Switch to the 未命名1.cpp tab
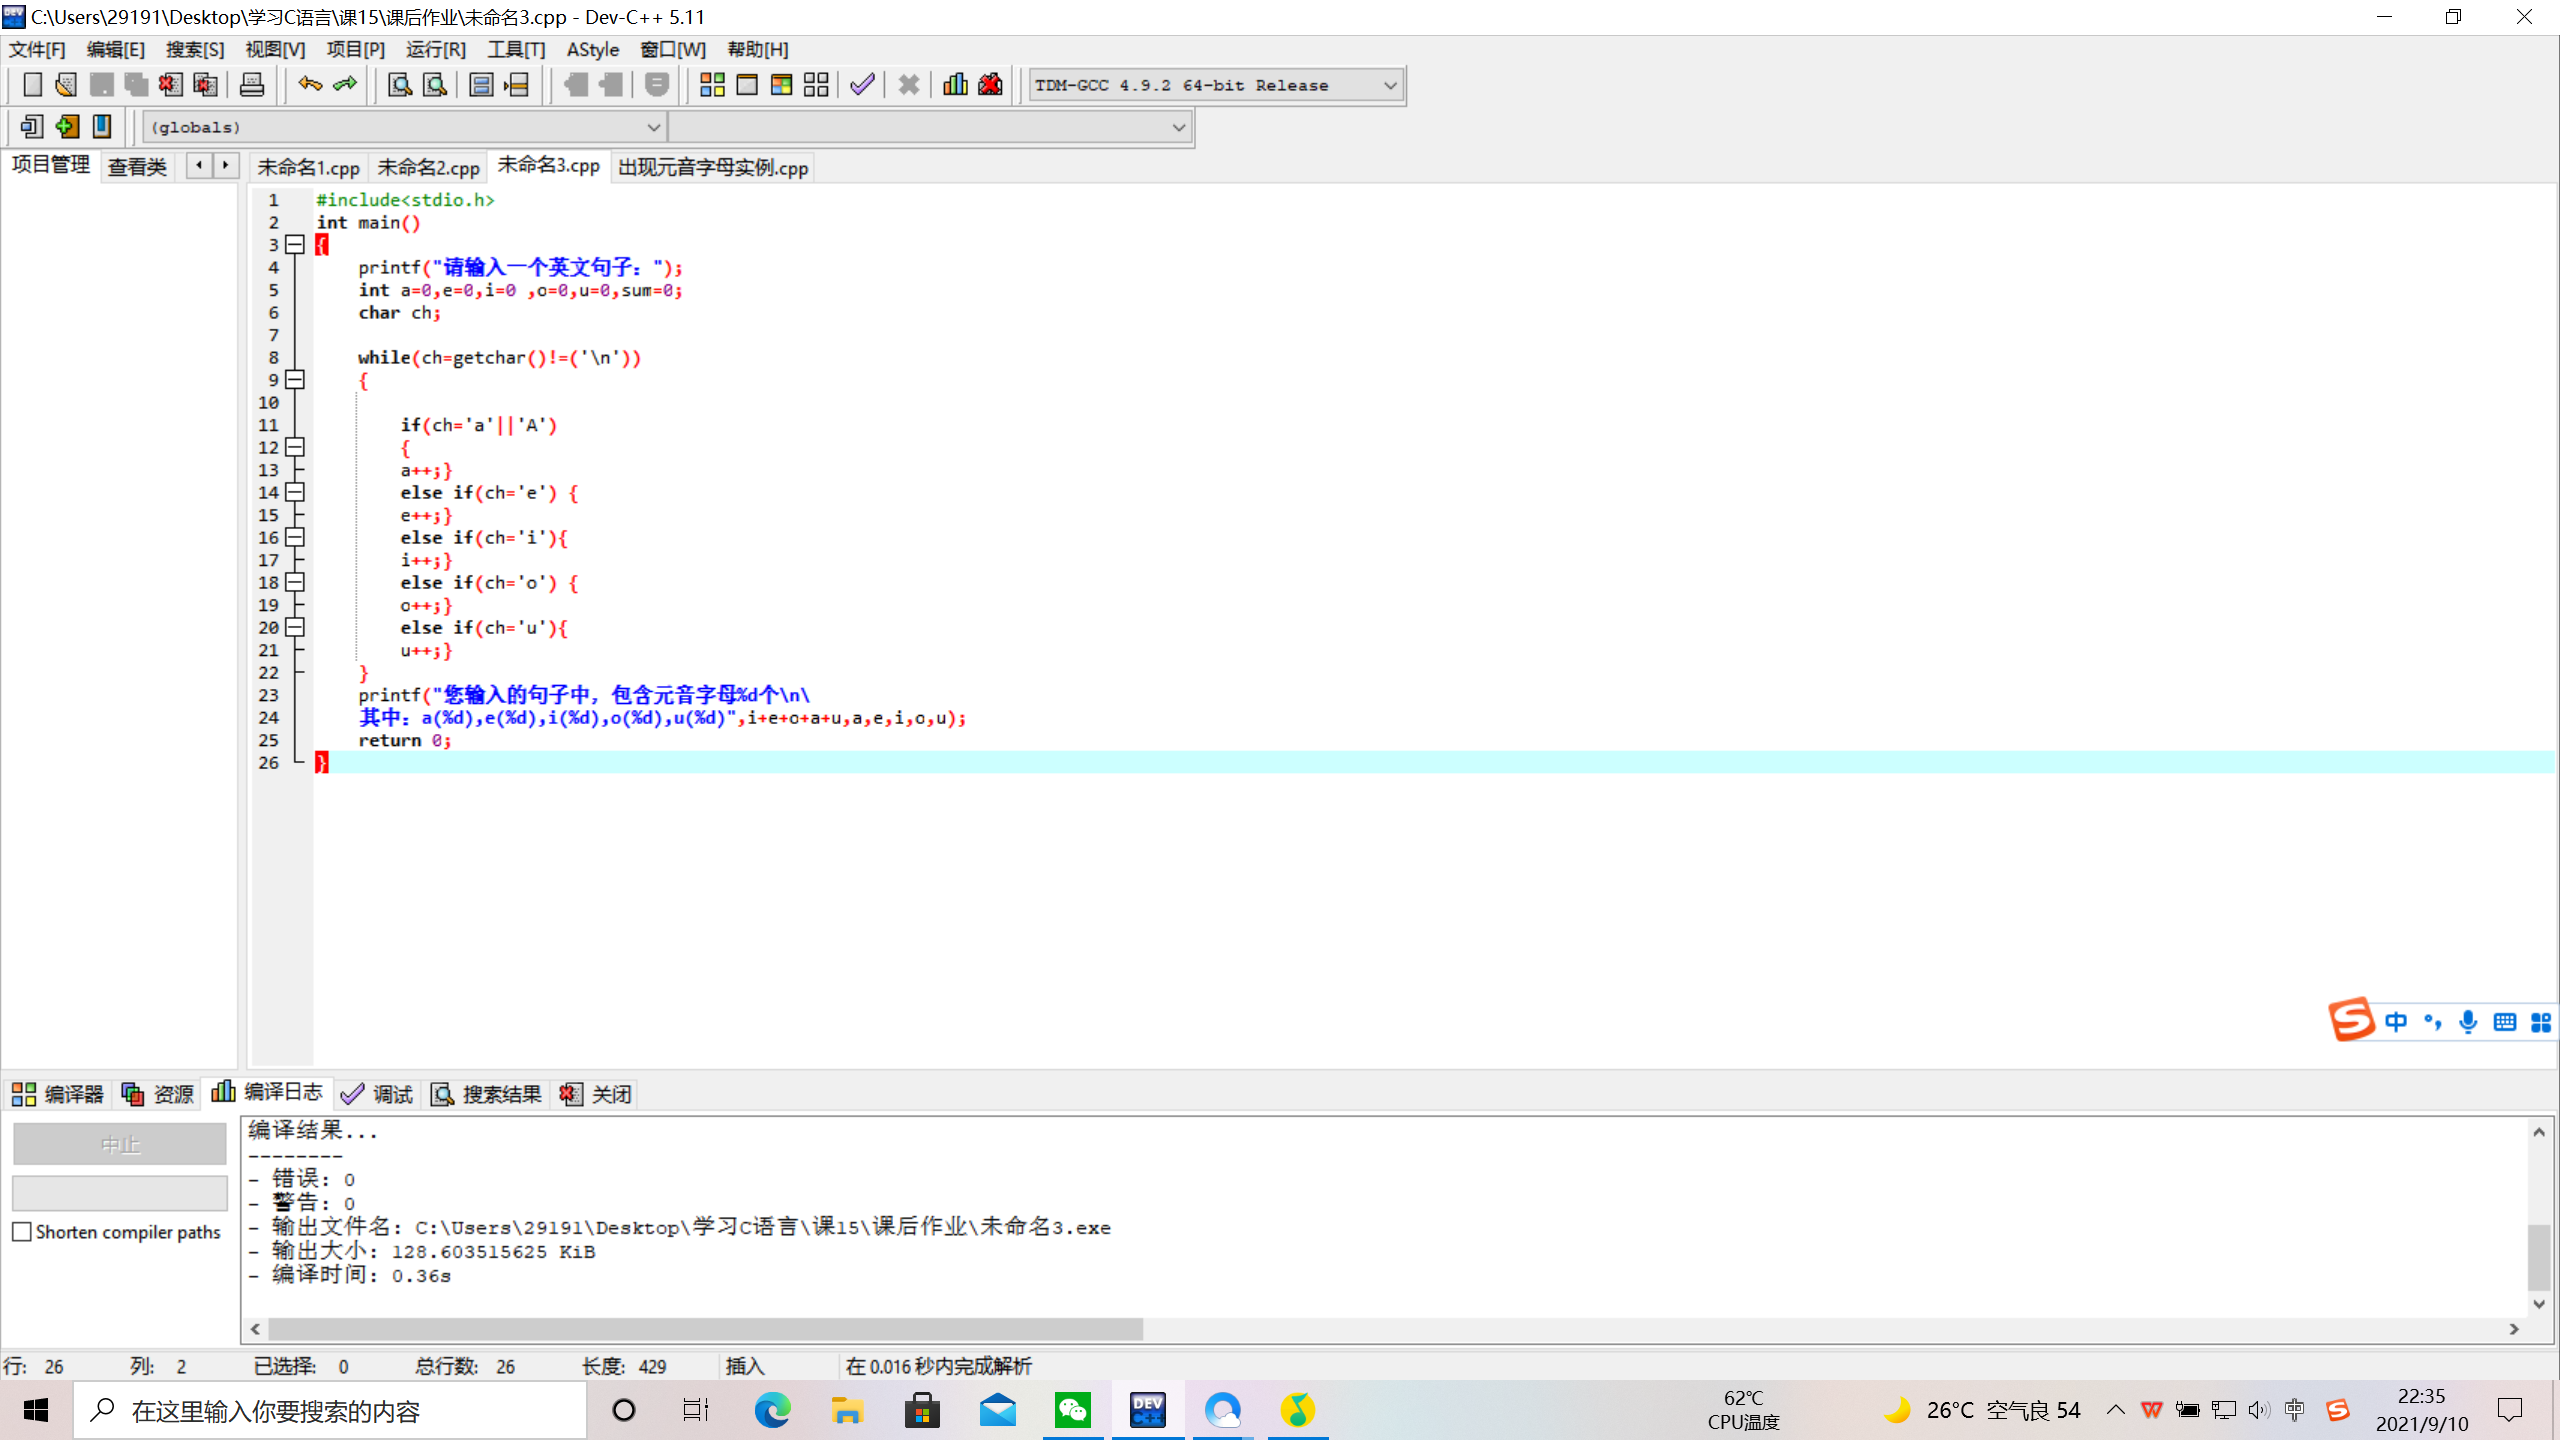The image size is (2560, 1440). [308, 167]
